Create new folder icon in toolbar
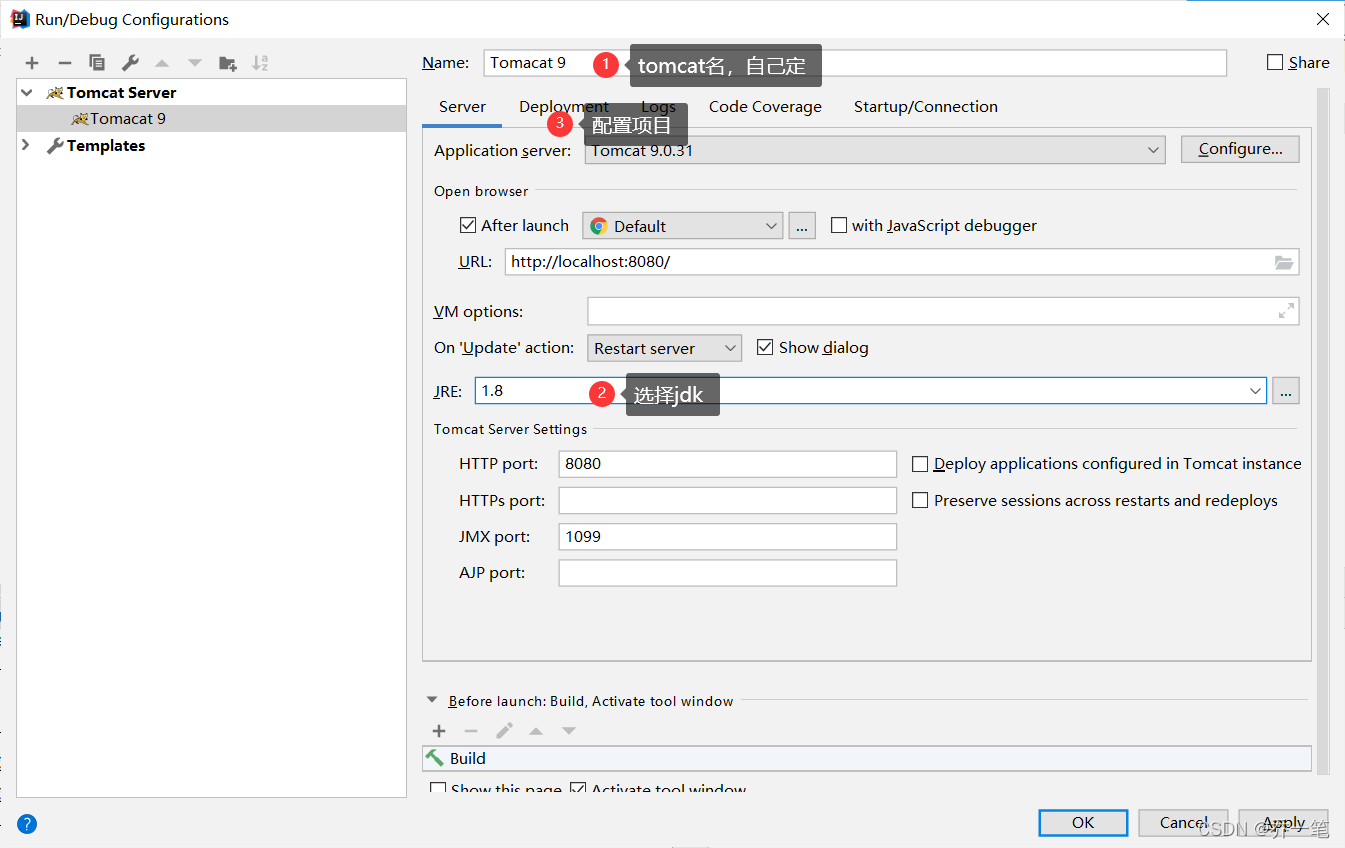Viewport: 1345px width, 848px height. click(x=228, y=63)
